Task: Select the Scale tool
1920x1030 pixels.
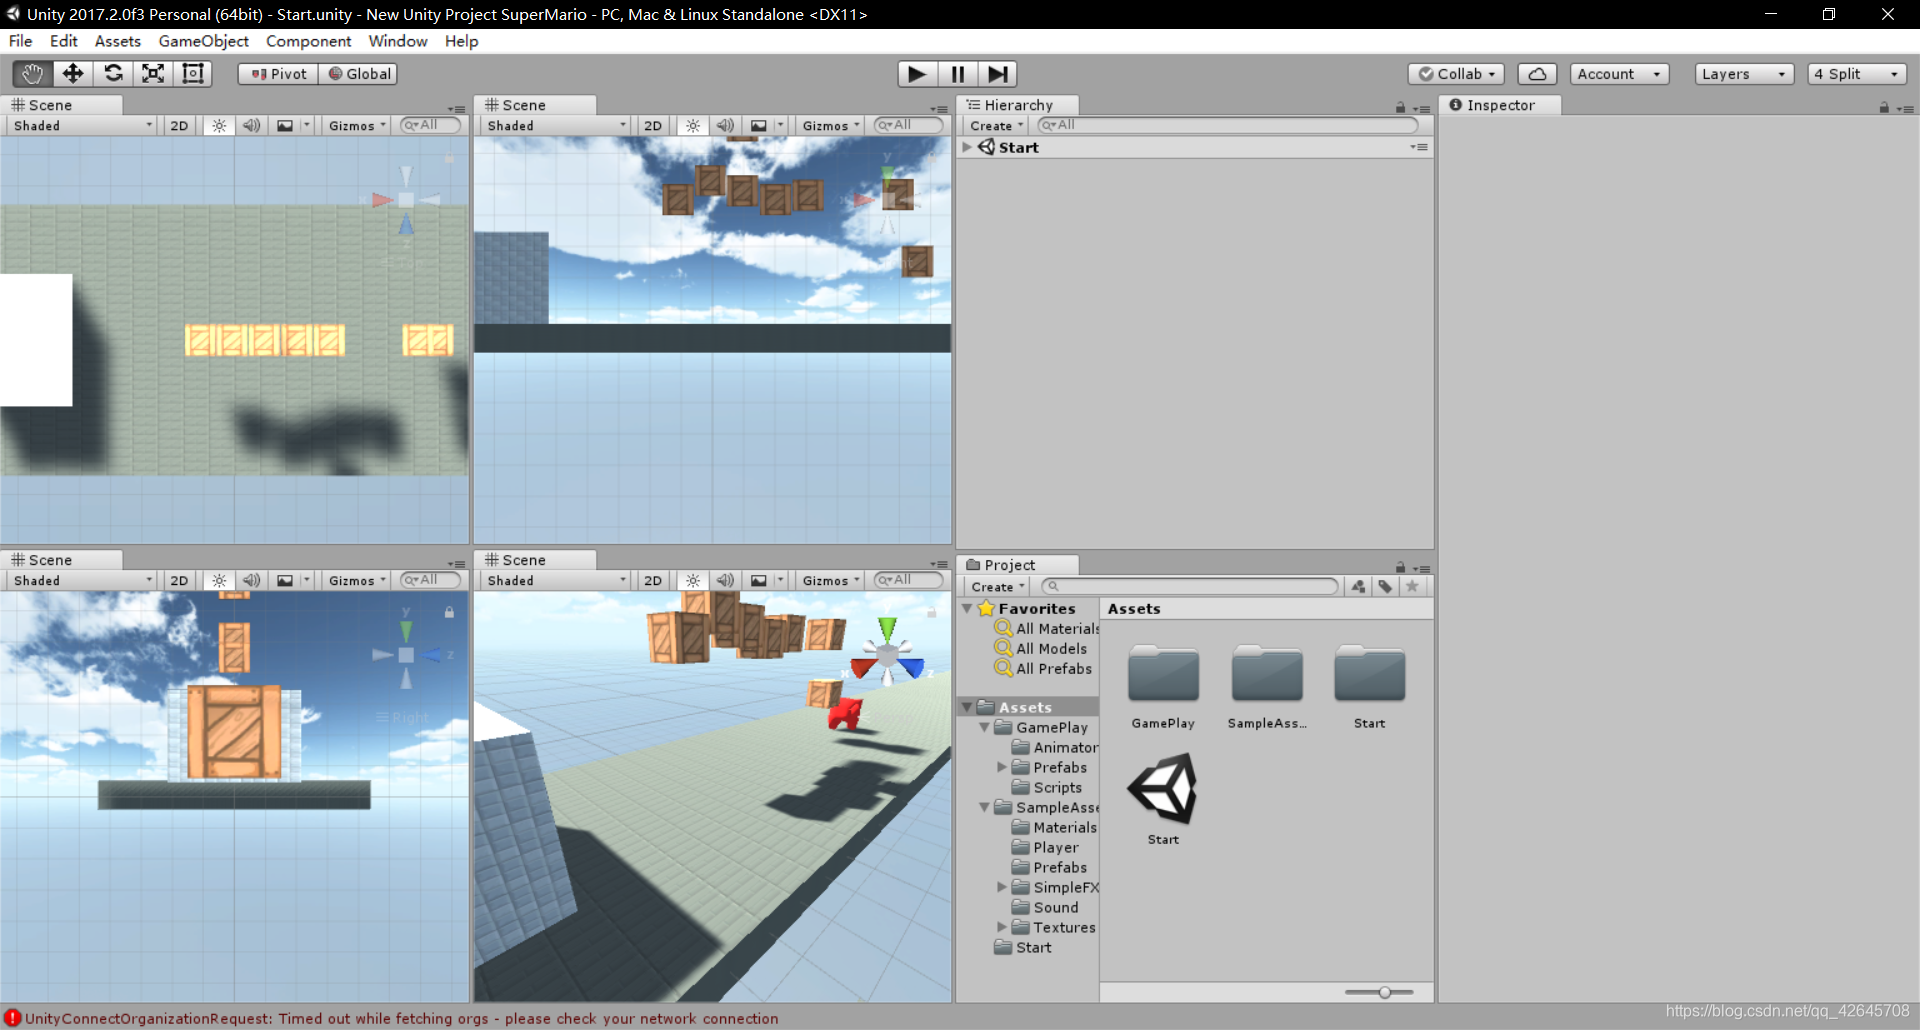Action: [153, 74]
